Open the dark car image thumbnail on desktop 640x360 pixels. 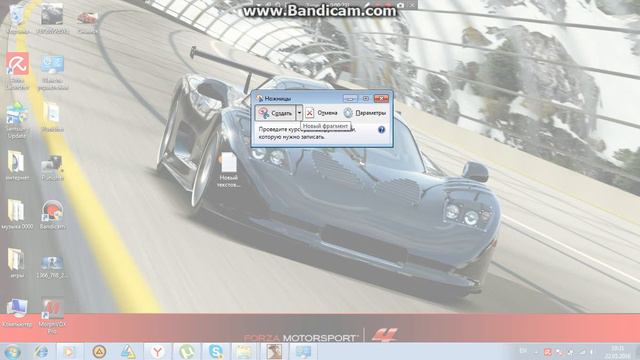pyautogui.click(x=52, y=18)
